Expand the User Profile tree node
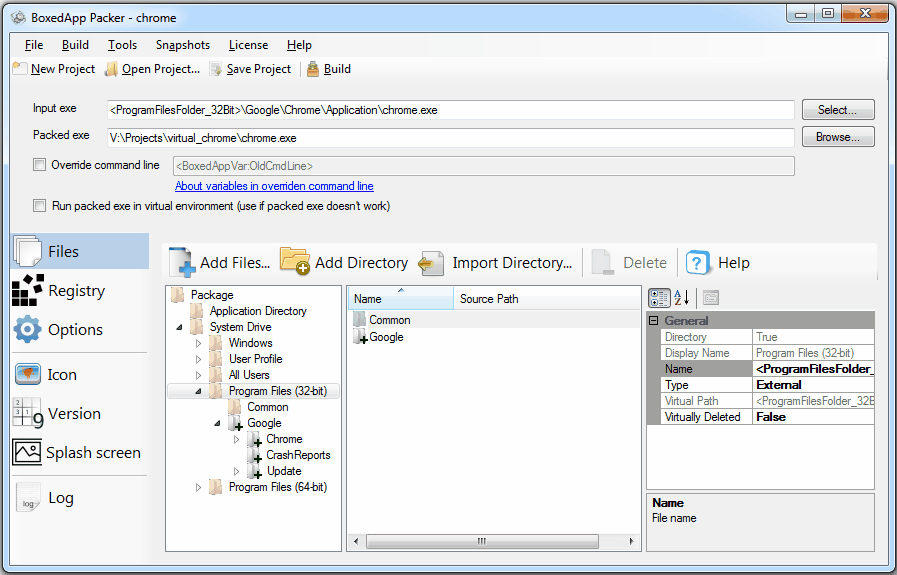 coord(199,359)
